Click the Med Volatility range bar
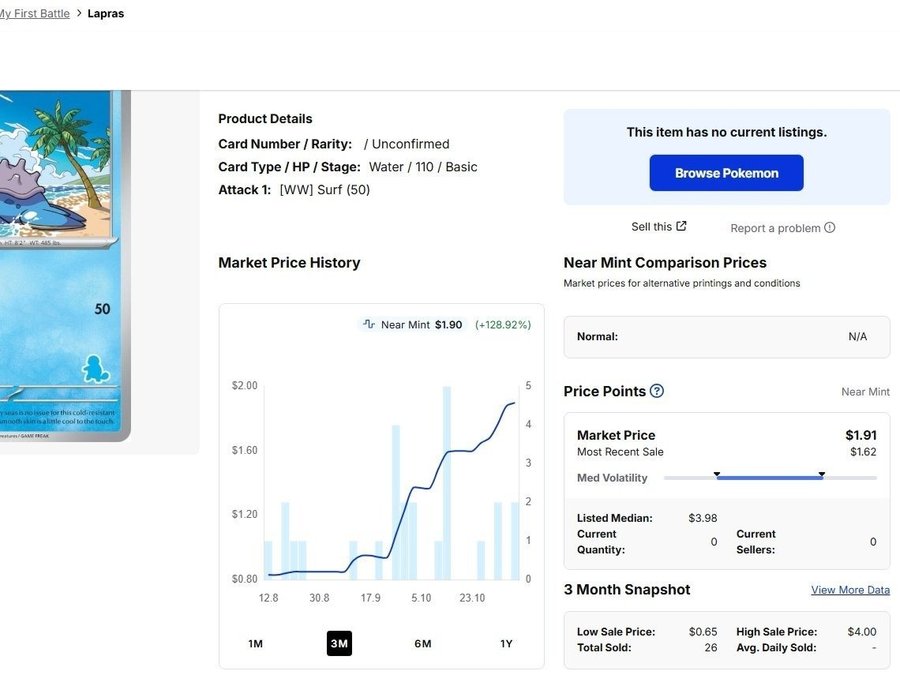Image resolution: width=900 pixels, height=675 pixels. click(770, 478)
